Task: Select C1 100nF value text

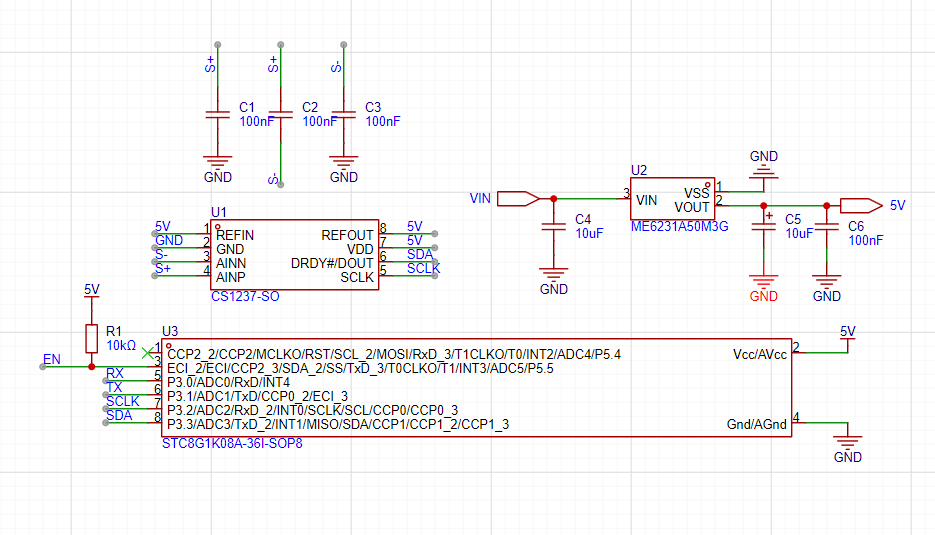Action: click(x=257, y=122)
